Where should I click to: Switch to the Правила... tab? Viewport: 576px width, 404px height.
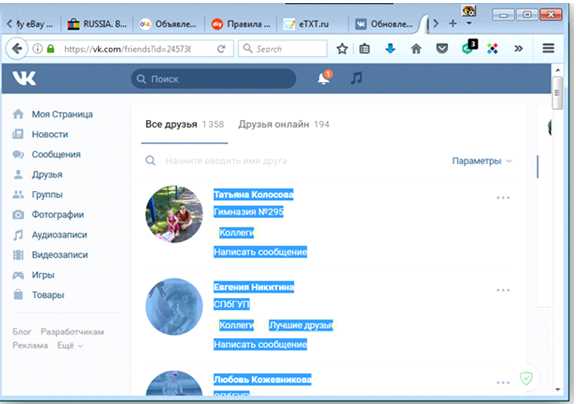(241, 24)
